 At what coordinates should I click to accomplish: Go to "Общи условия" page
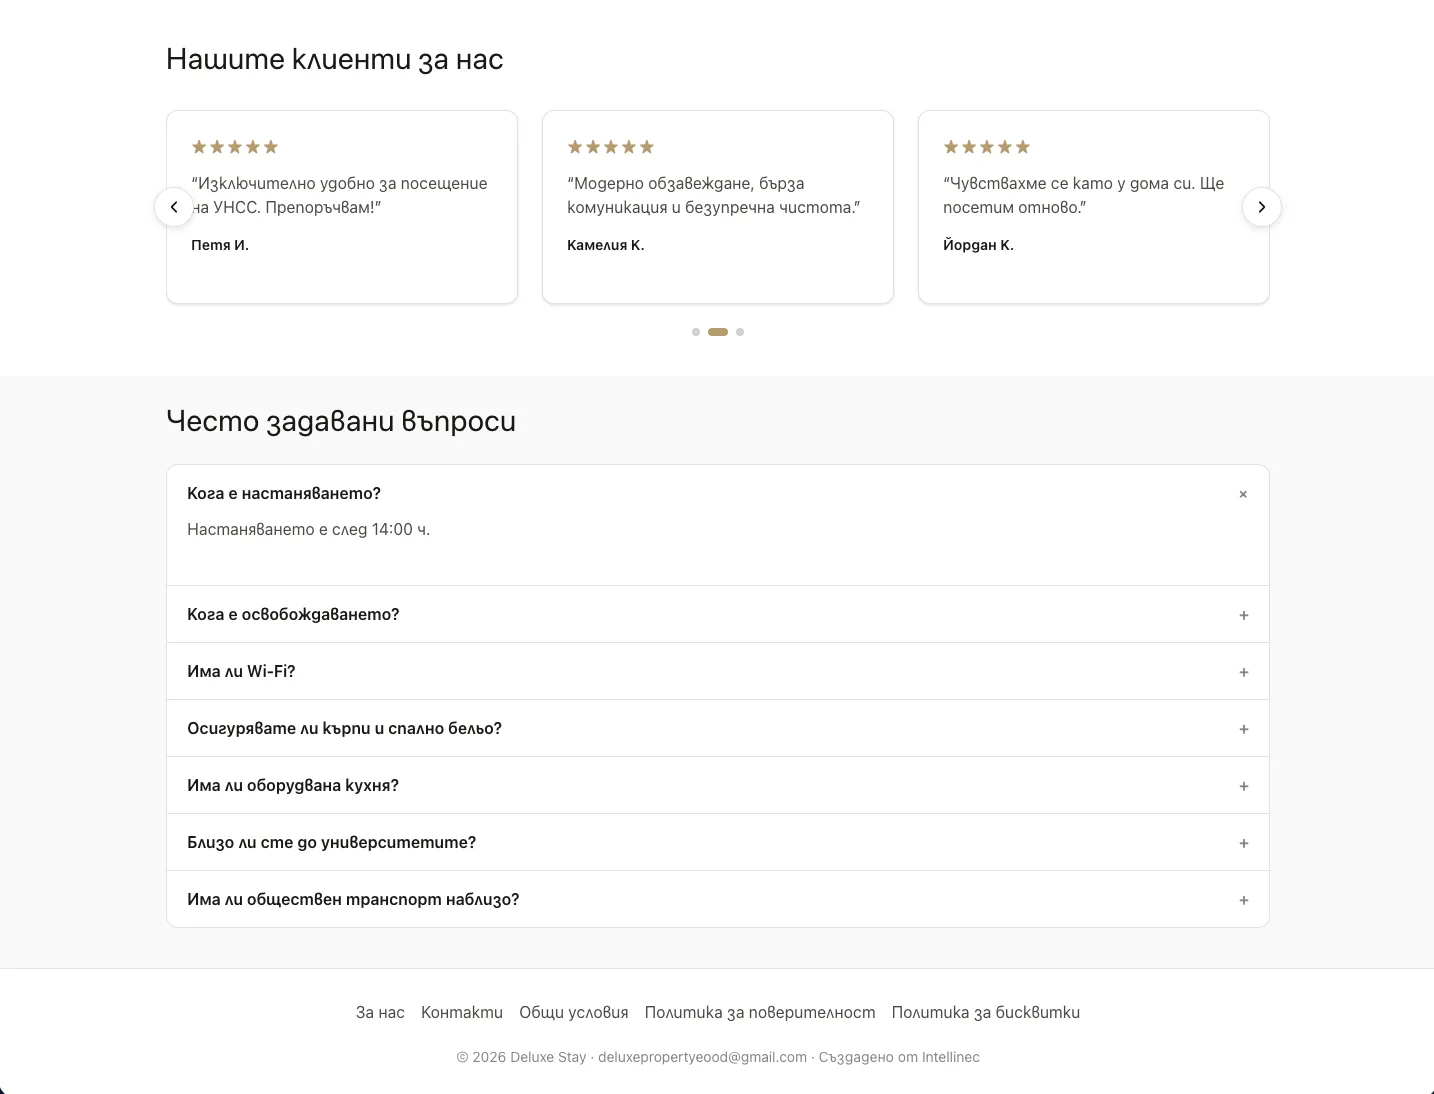click(574, 1012)
